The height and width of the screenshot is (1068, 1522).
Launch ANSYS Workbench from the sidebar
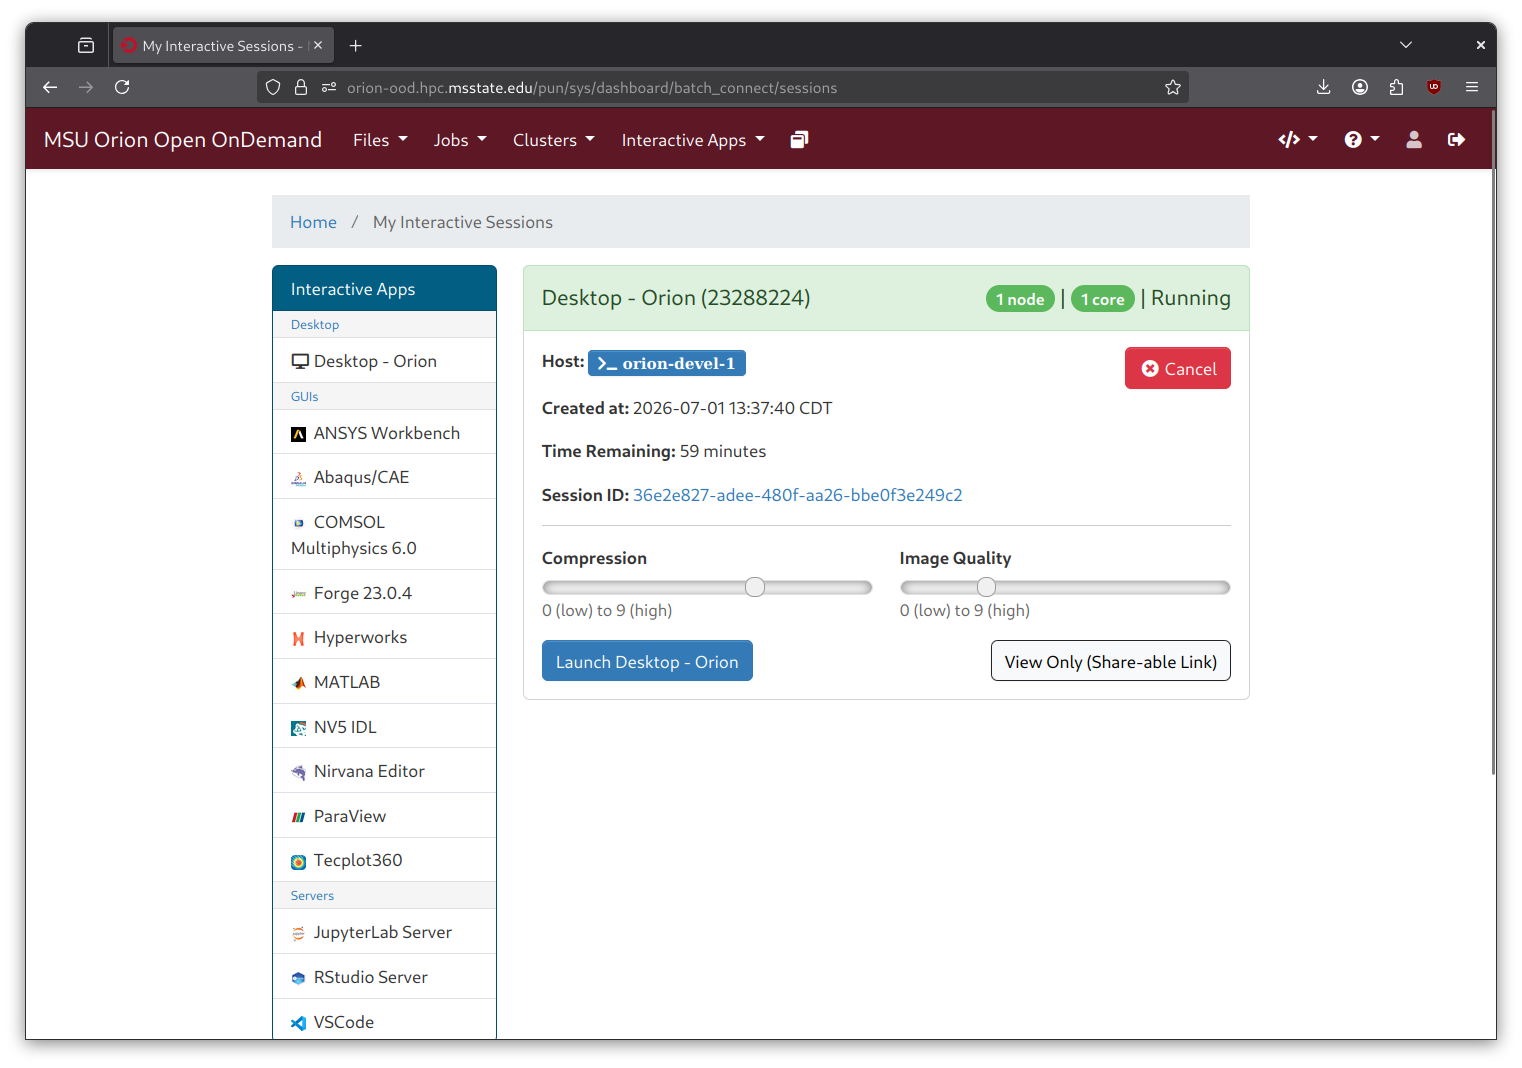pyautogui.click(x=384, y=433)
